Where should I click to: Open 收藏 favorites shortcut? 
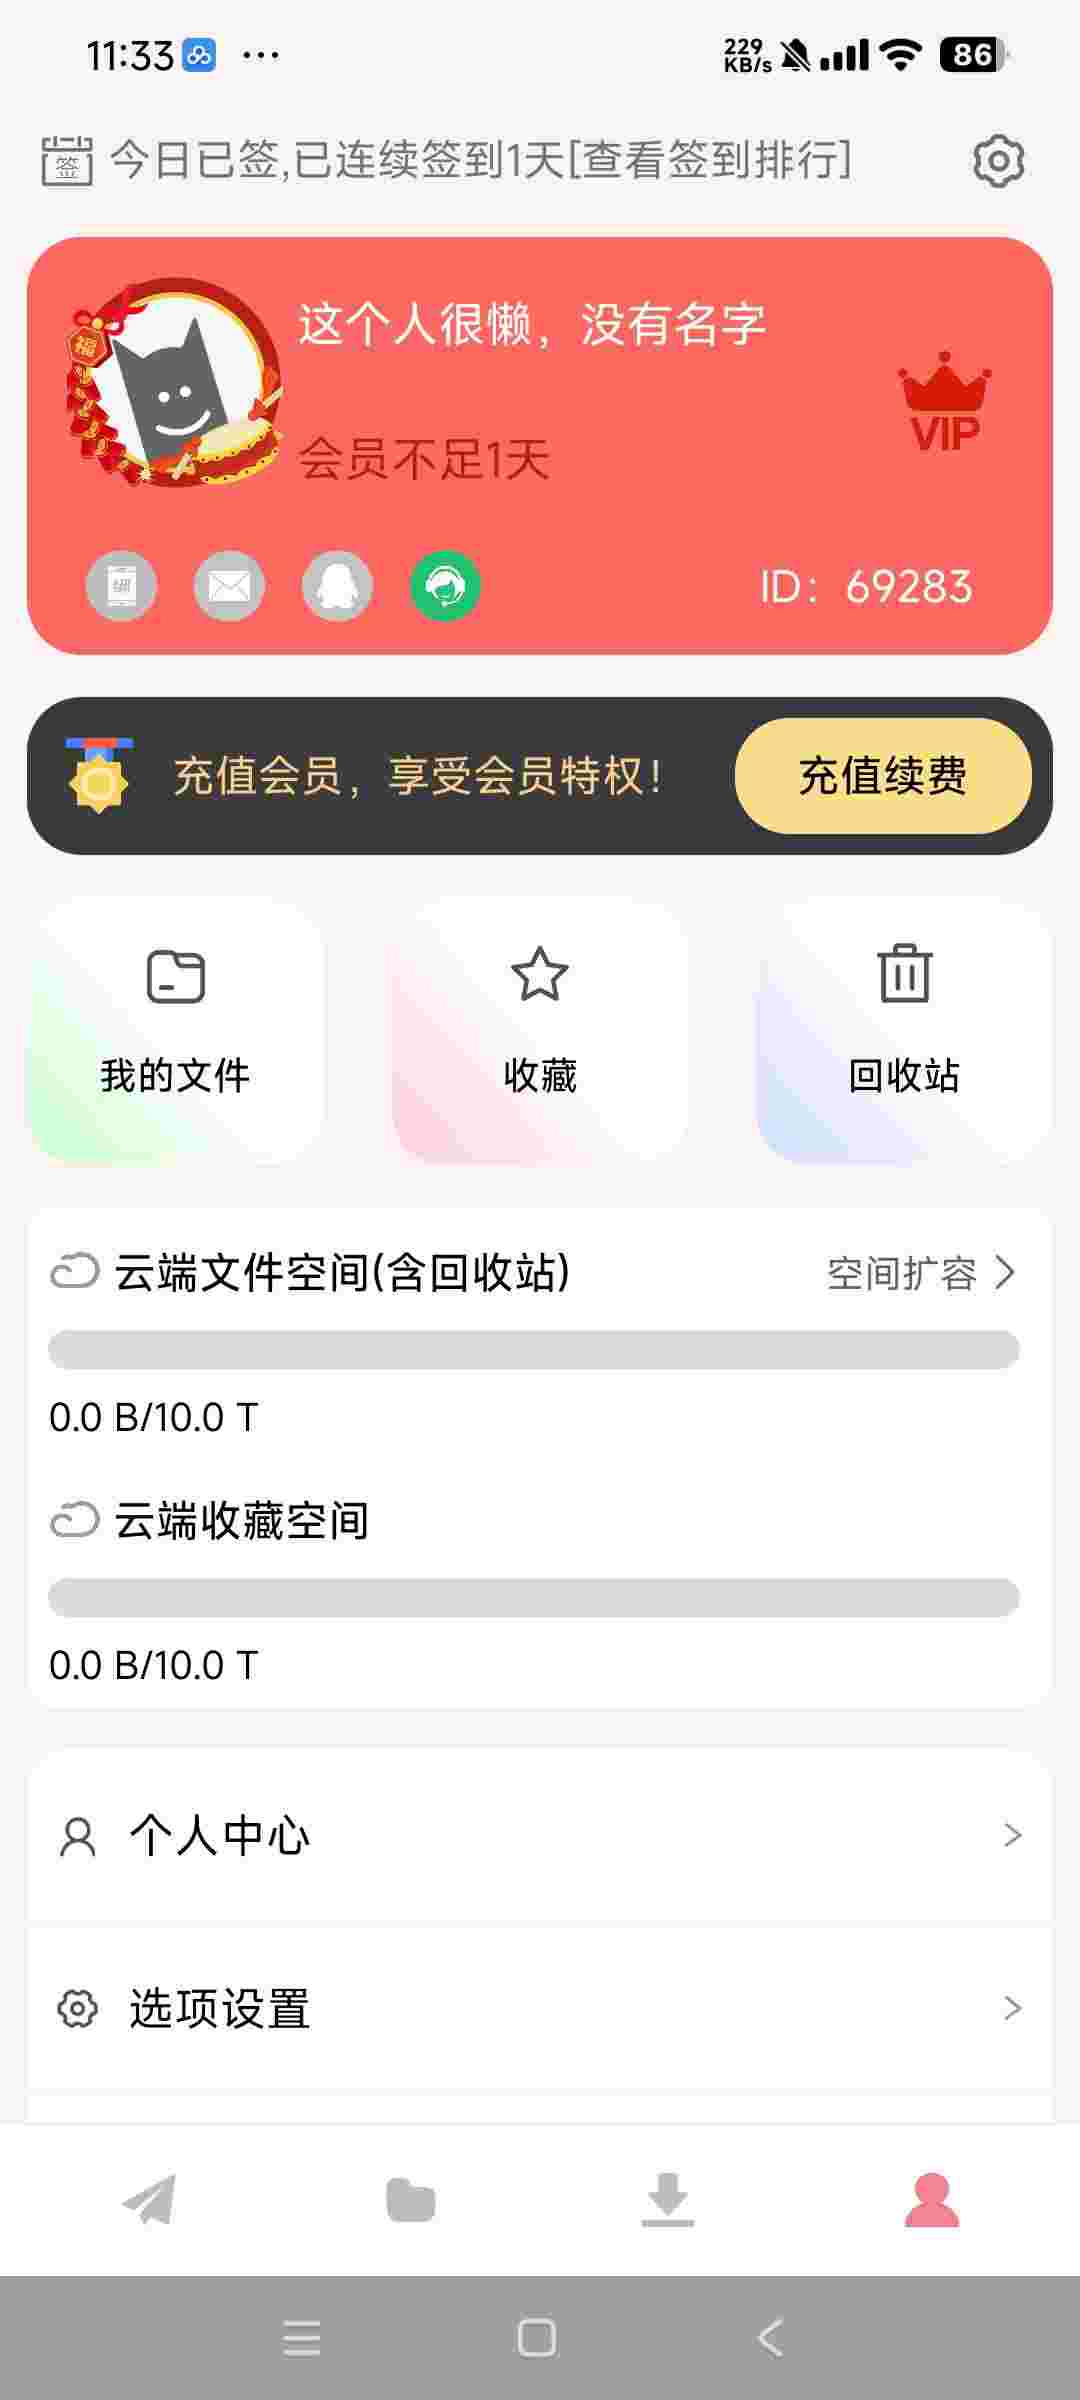coord(540,1030)
